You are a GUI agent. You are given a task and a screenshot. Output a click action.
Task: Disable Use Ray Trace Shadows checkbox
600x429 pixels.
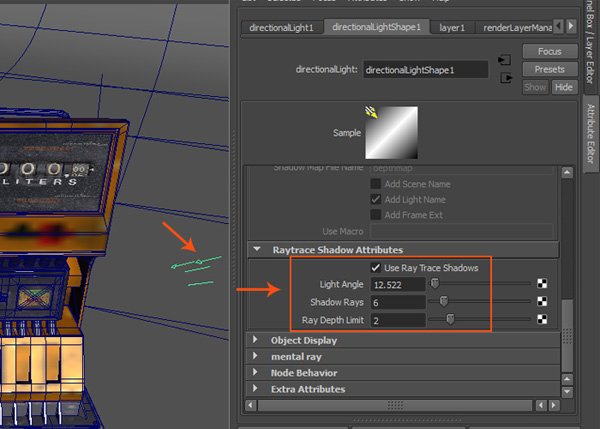(376, 268)
